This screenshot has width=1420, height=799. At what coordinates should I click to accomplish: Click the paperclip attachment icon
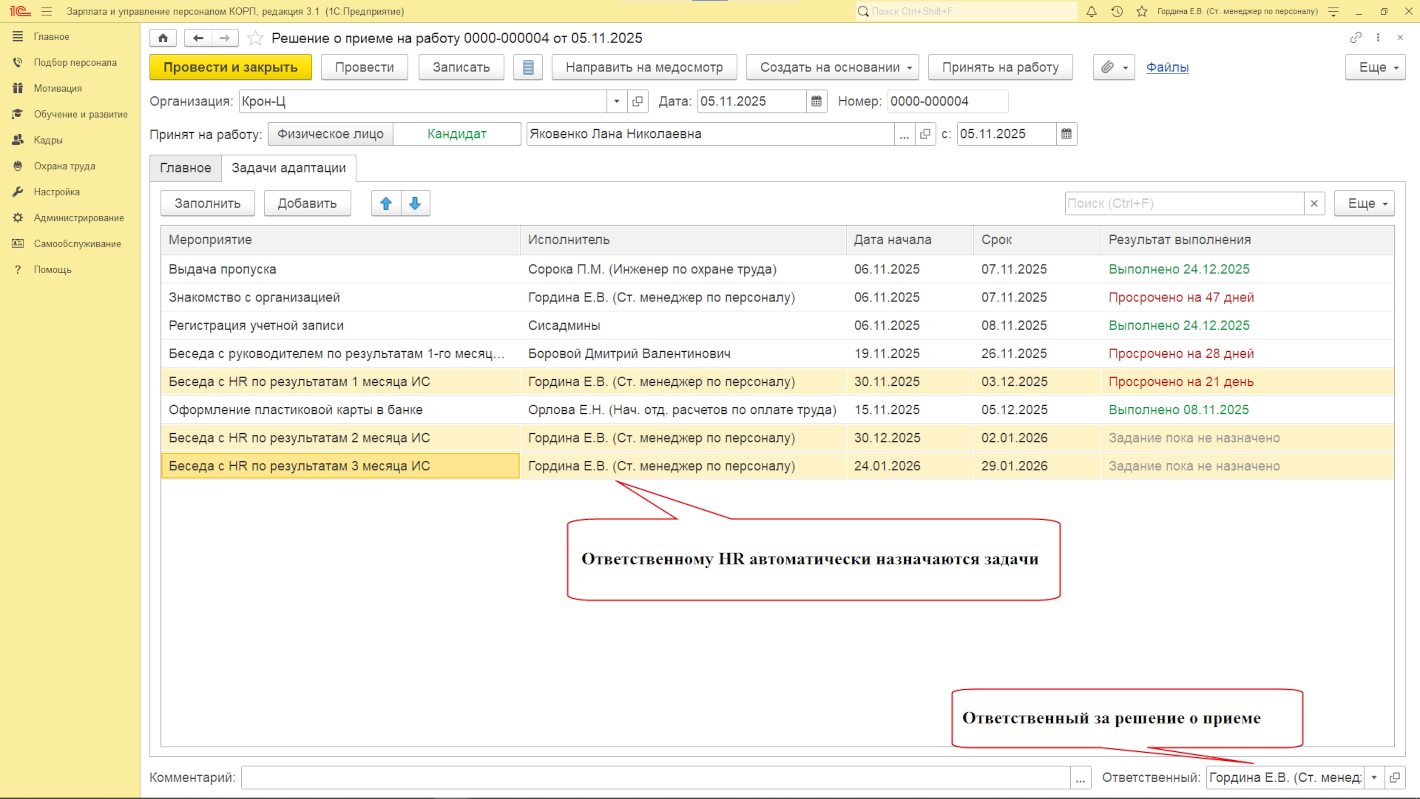1107,67
